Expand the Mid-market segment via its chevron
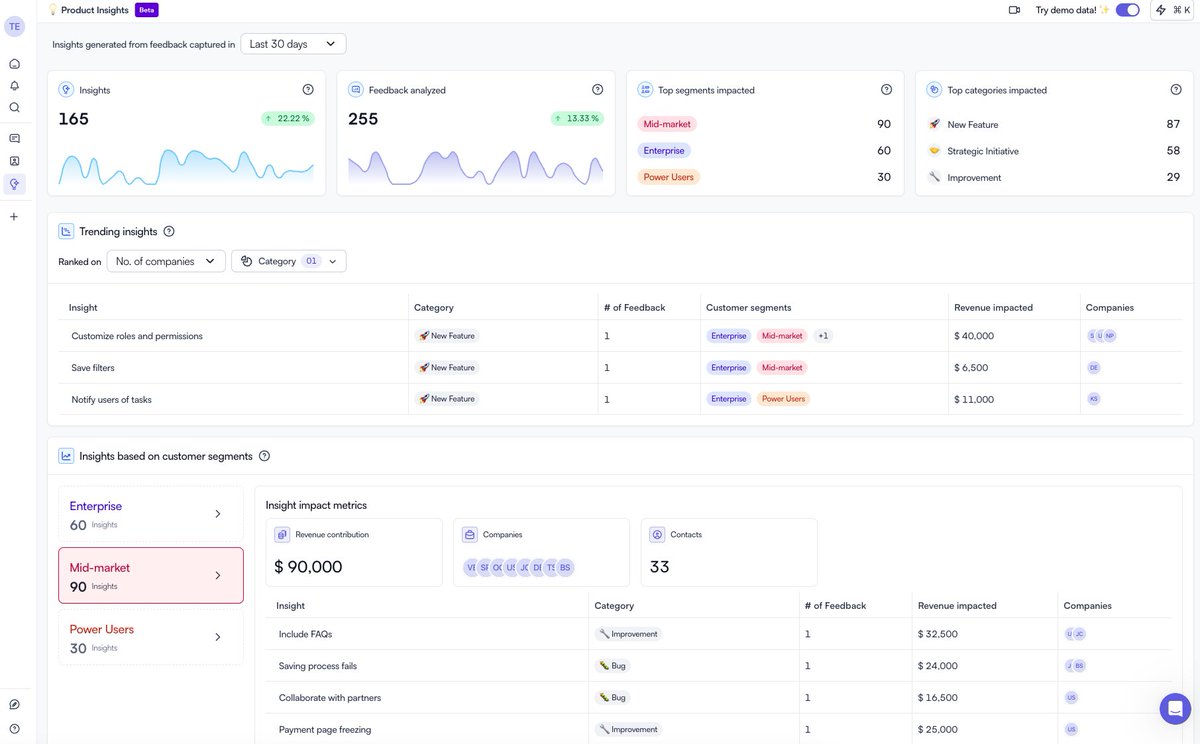 (218, 575)
